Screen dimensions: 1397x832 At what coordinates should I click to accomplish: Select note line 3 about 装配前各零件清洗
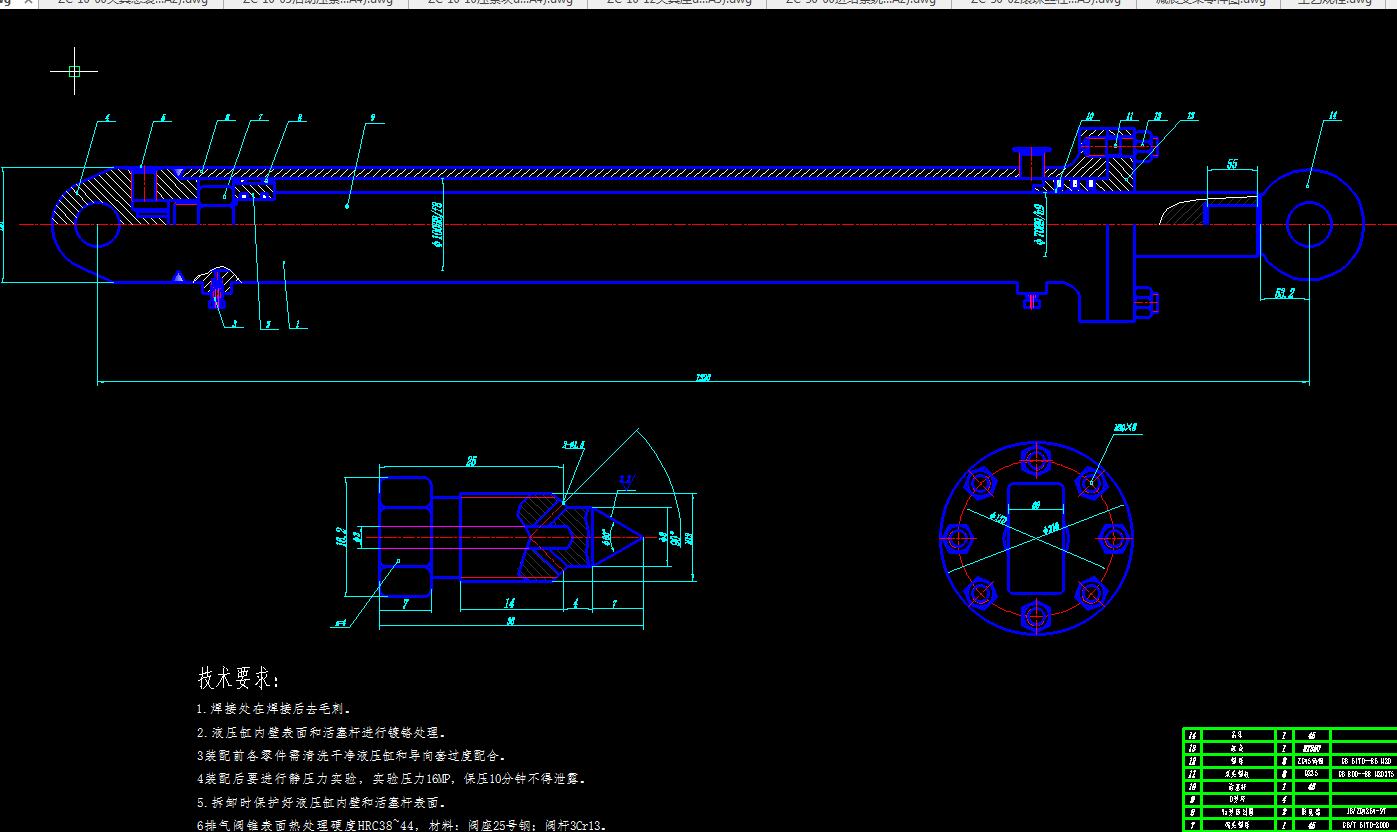point(351,756)
